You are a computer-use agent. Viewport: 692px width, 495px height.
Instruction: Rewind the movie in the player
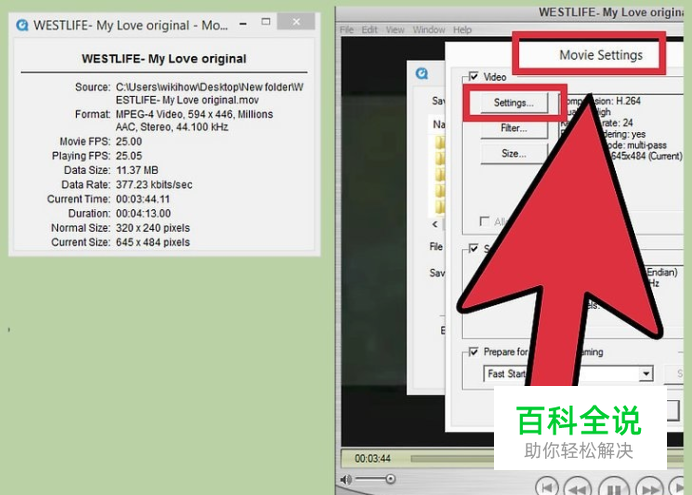(578, 488)
